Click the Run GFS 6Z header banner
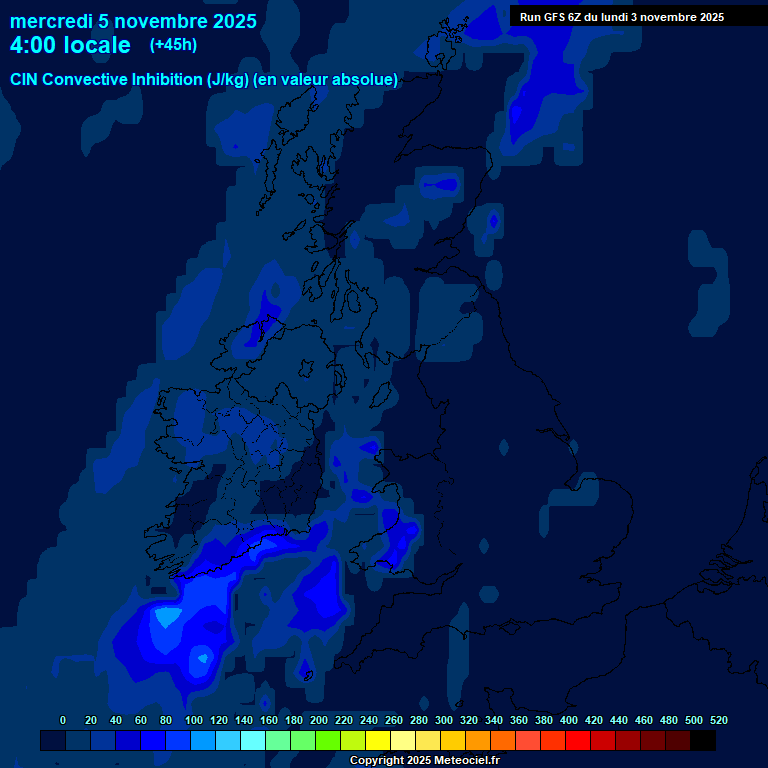The image size is (768, 768). [x=622, y=17]
